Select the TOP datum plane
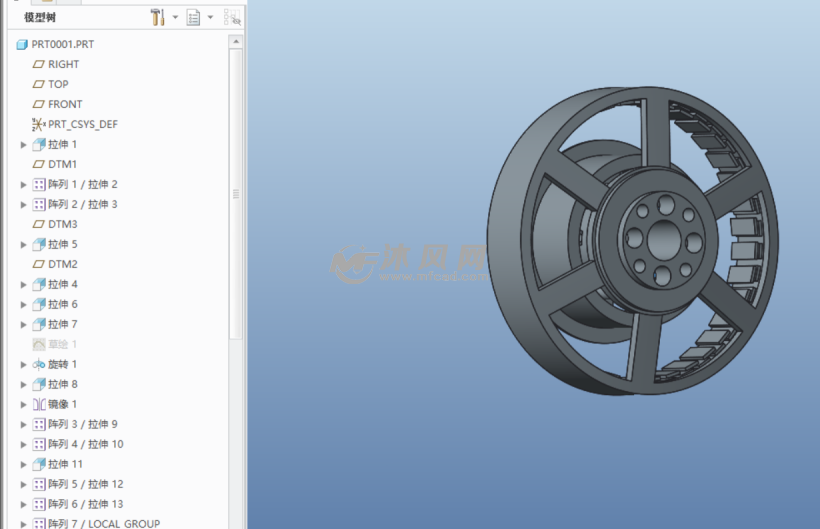The image size is (820, 529). [x=58, y=84]
